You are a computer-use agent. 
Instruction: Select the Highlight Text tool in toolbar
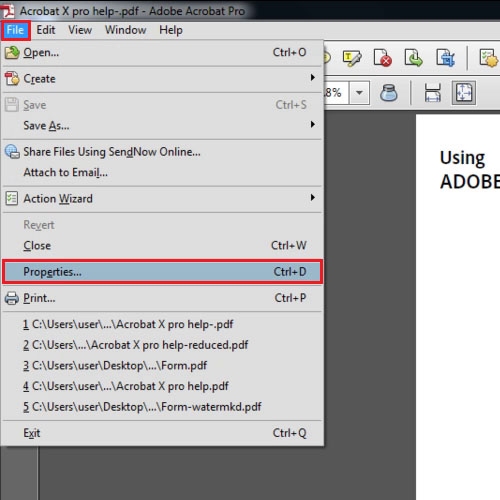coord(352,58)
